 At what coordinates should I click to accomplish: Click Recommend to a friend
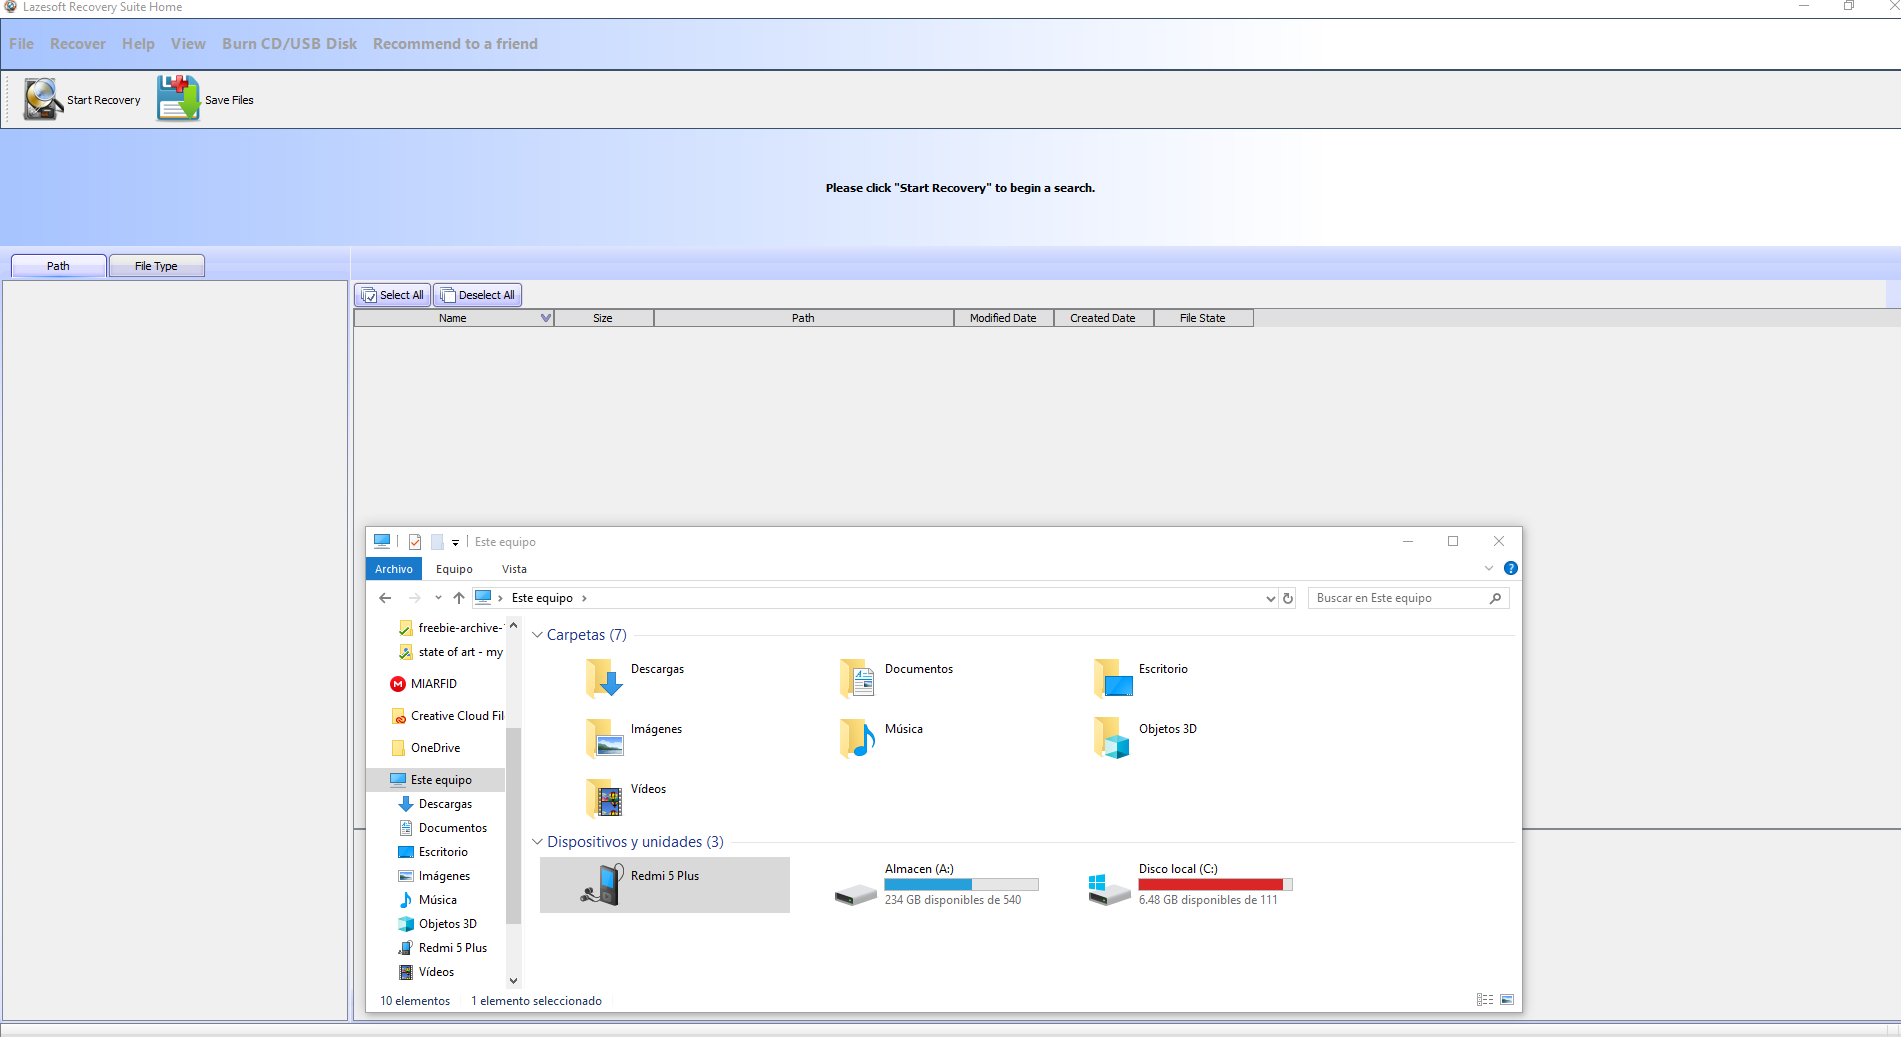point(455,44)
